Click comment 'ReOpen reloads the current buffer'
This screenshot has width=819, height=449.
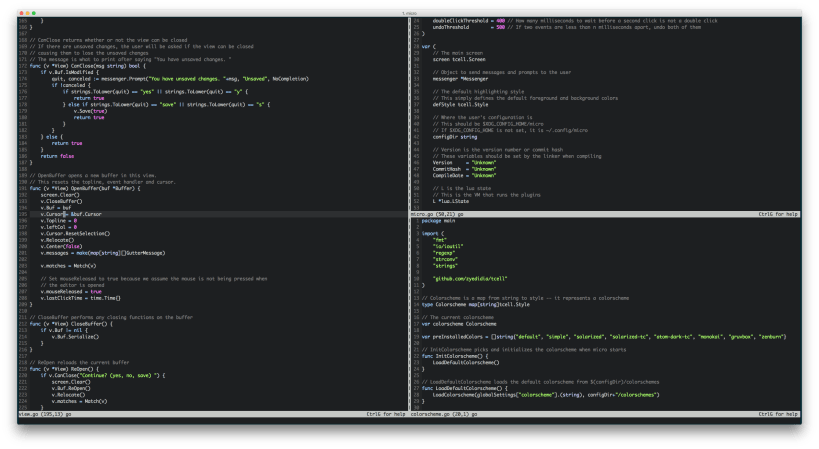click(x=80, y=362)
